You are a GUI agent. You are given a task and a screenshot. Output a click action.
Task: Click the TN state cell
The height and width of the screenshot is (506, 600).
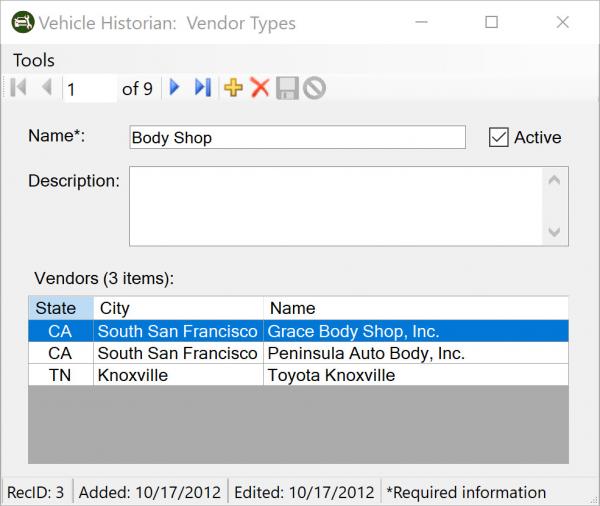point(61,375)
